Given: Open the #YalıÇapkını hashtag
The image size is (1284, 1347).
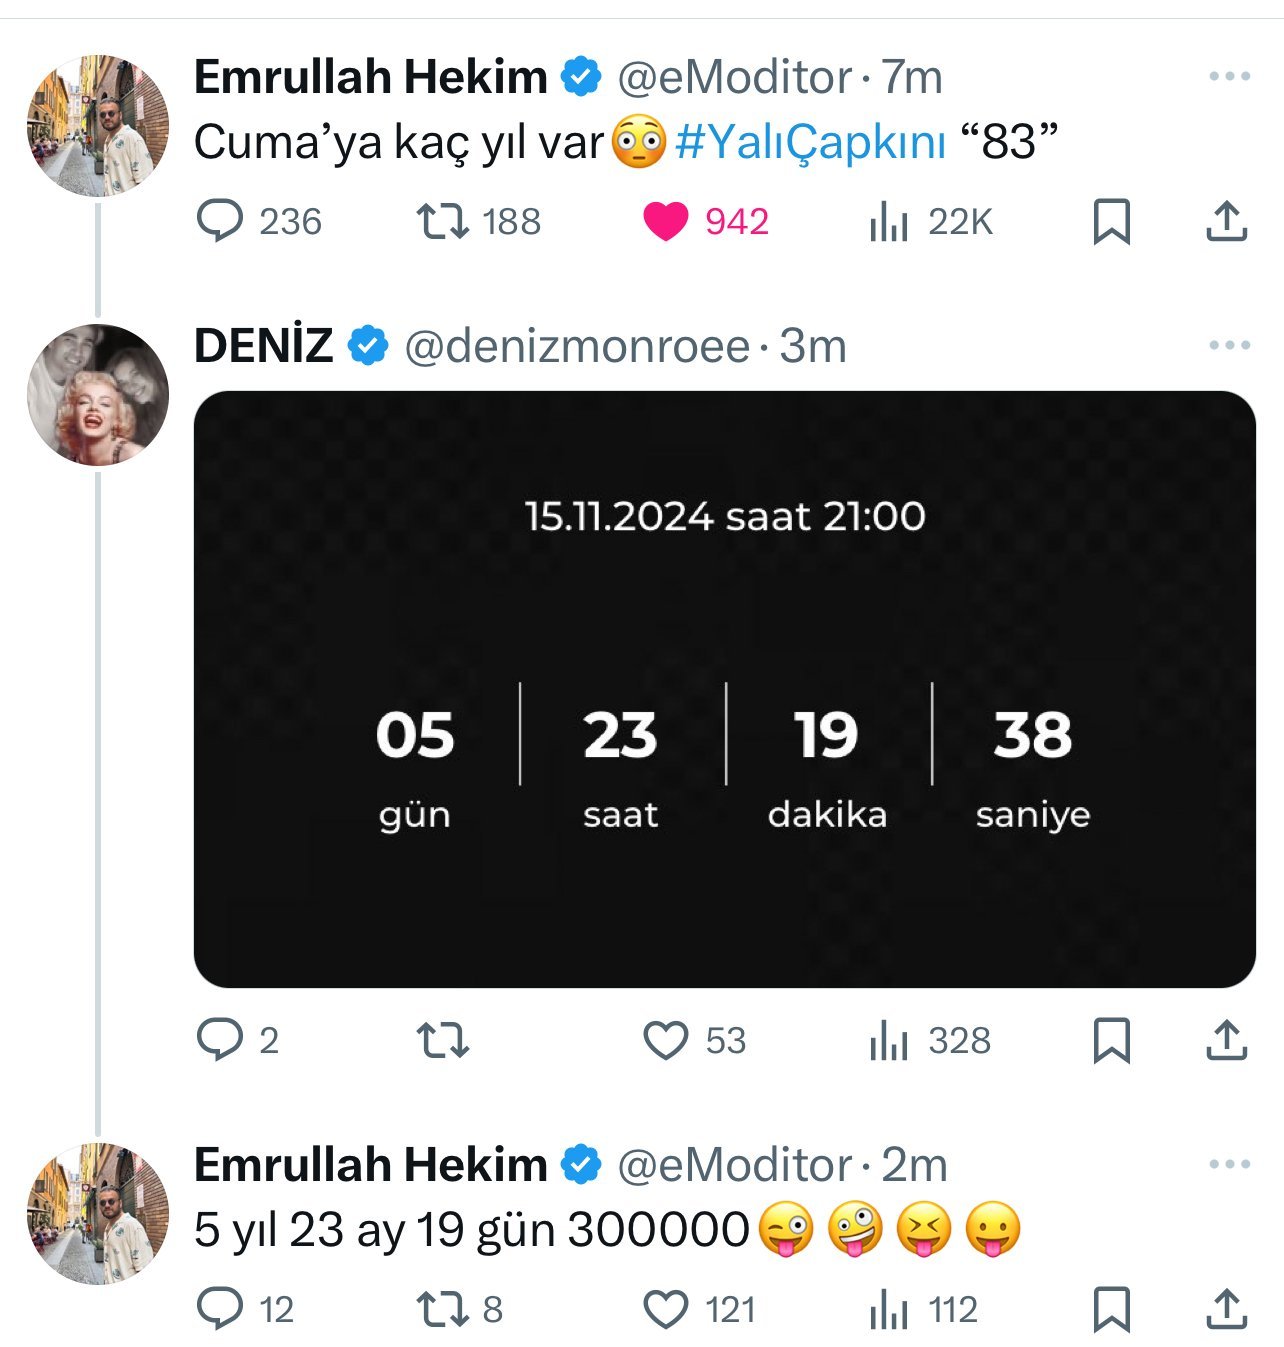Looking at the screenshot, I should click(810, 142).
